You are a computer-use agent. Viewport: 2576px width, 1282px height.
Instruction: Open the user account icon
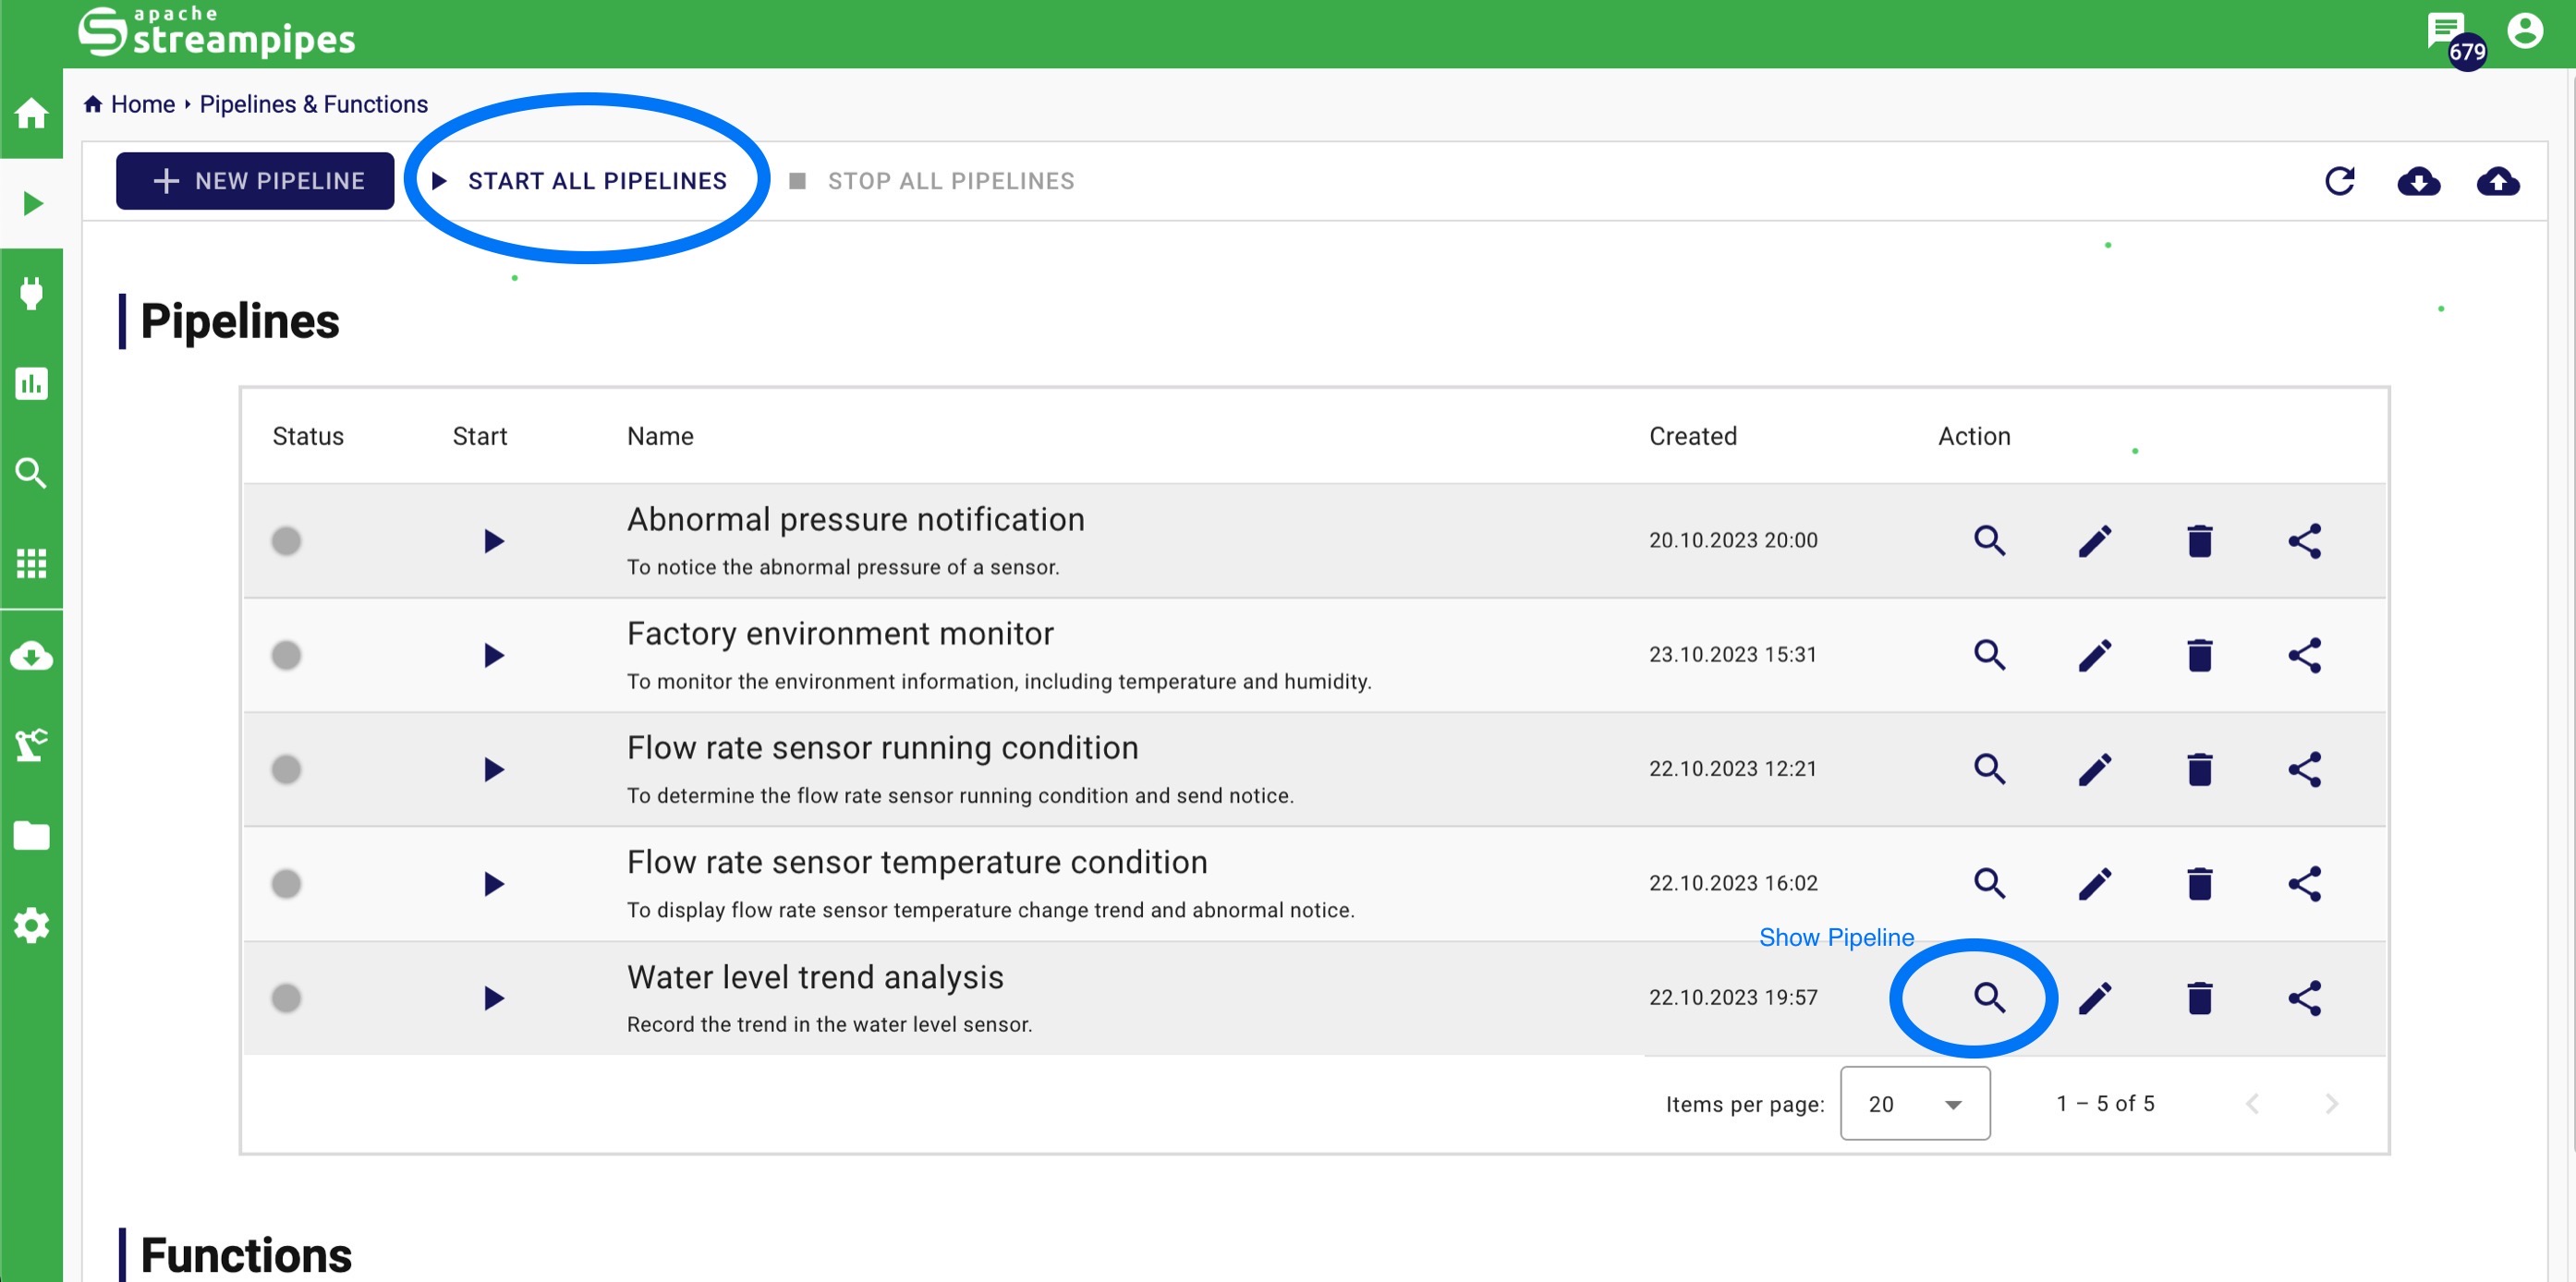(x=2524, y=30)
